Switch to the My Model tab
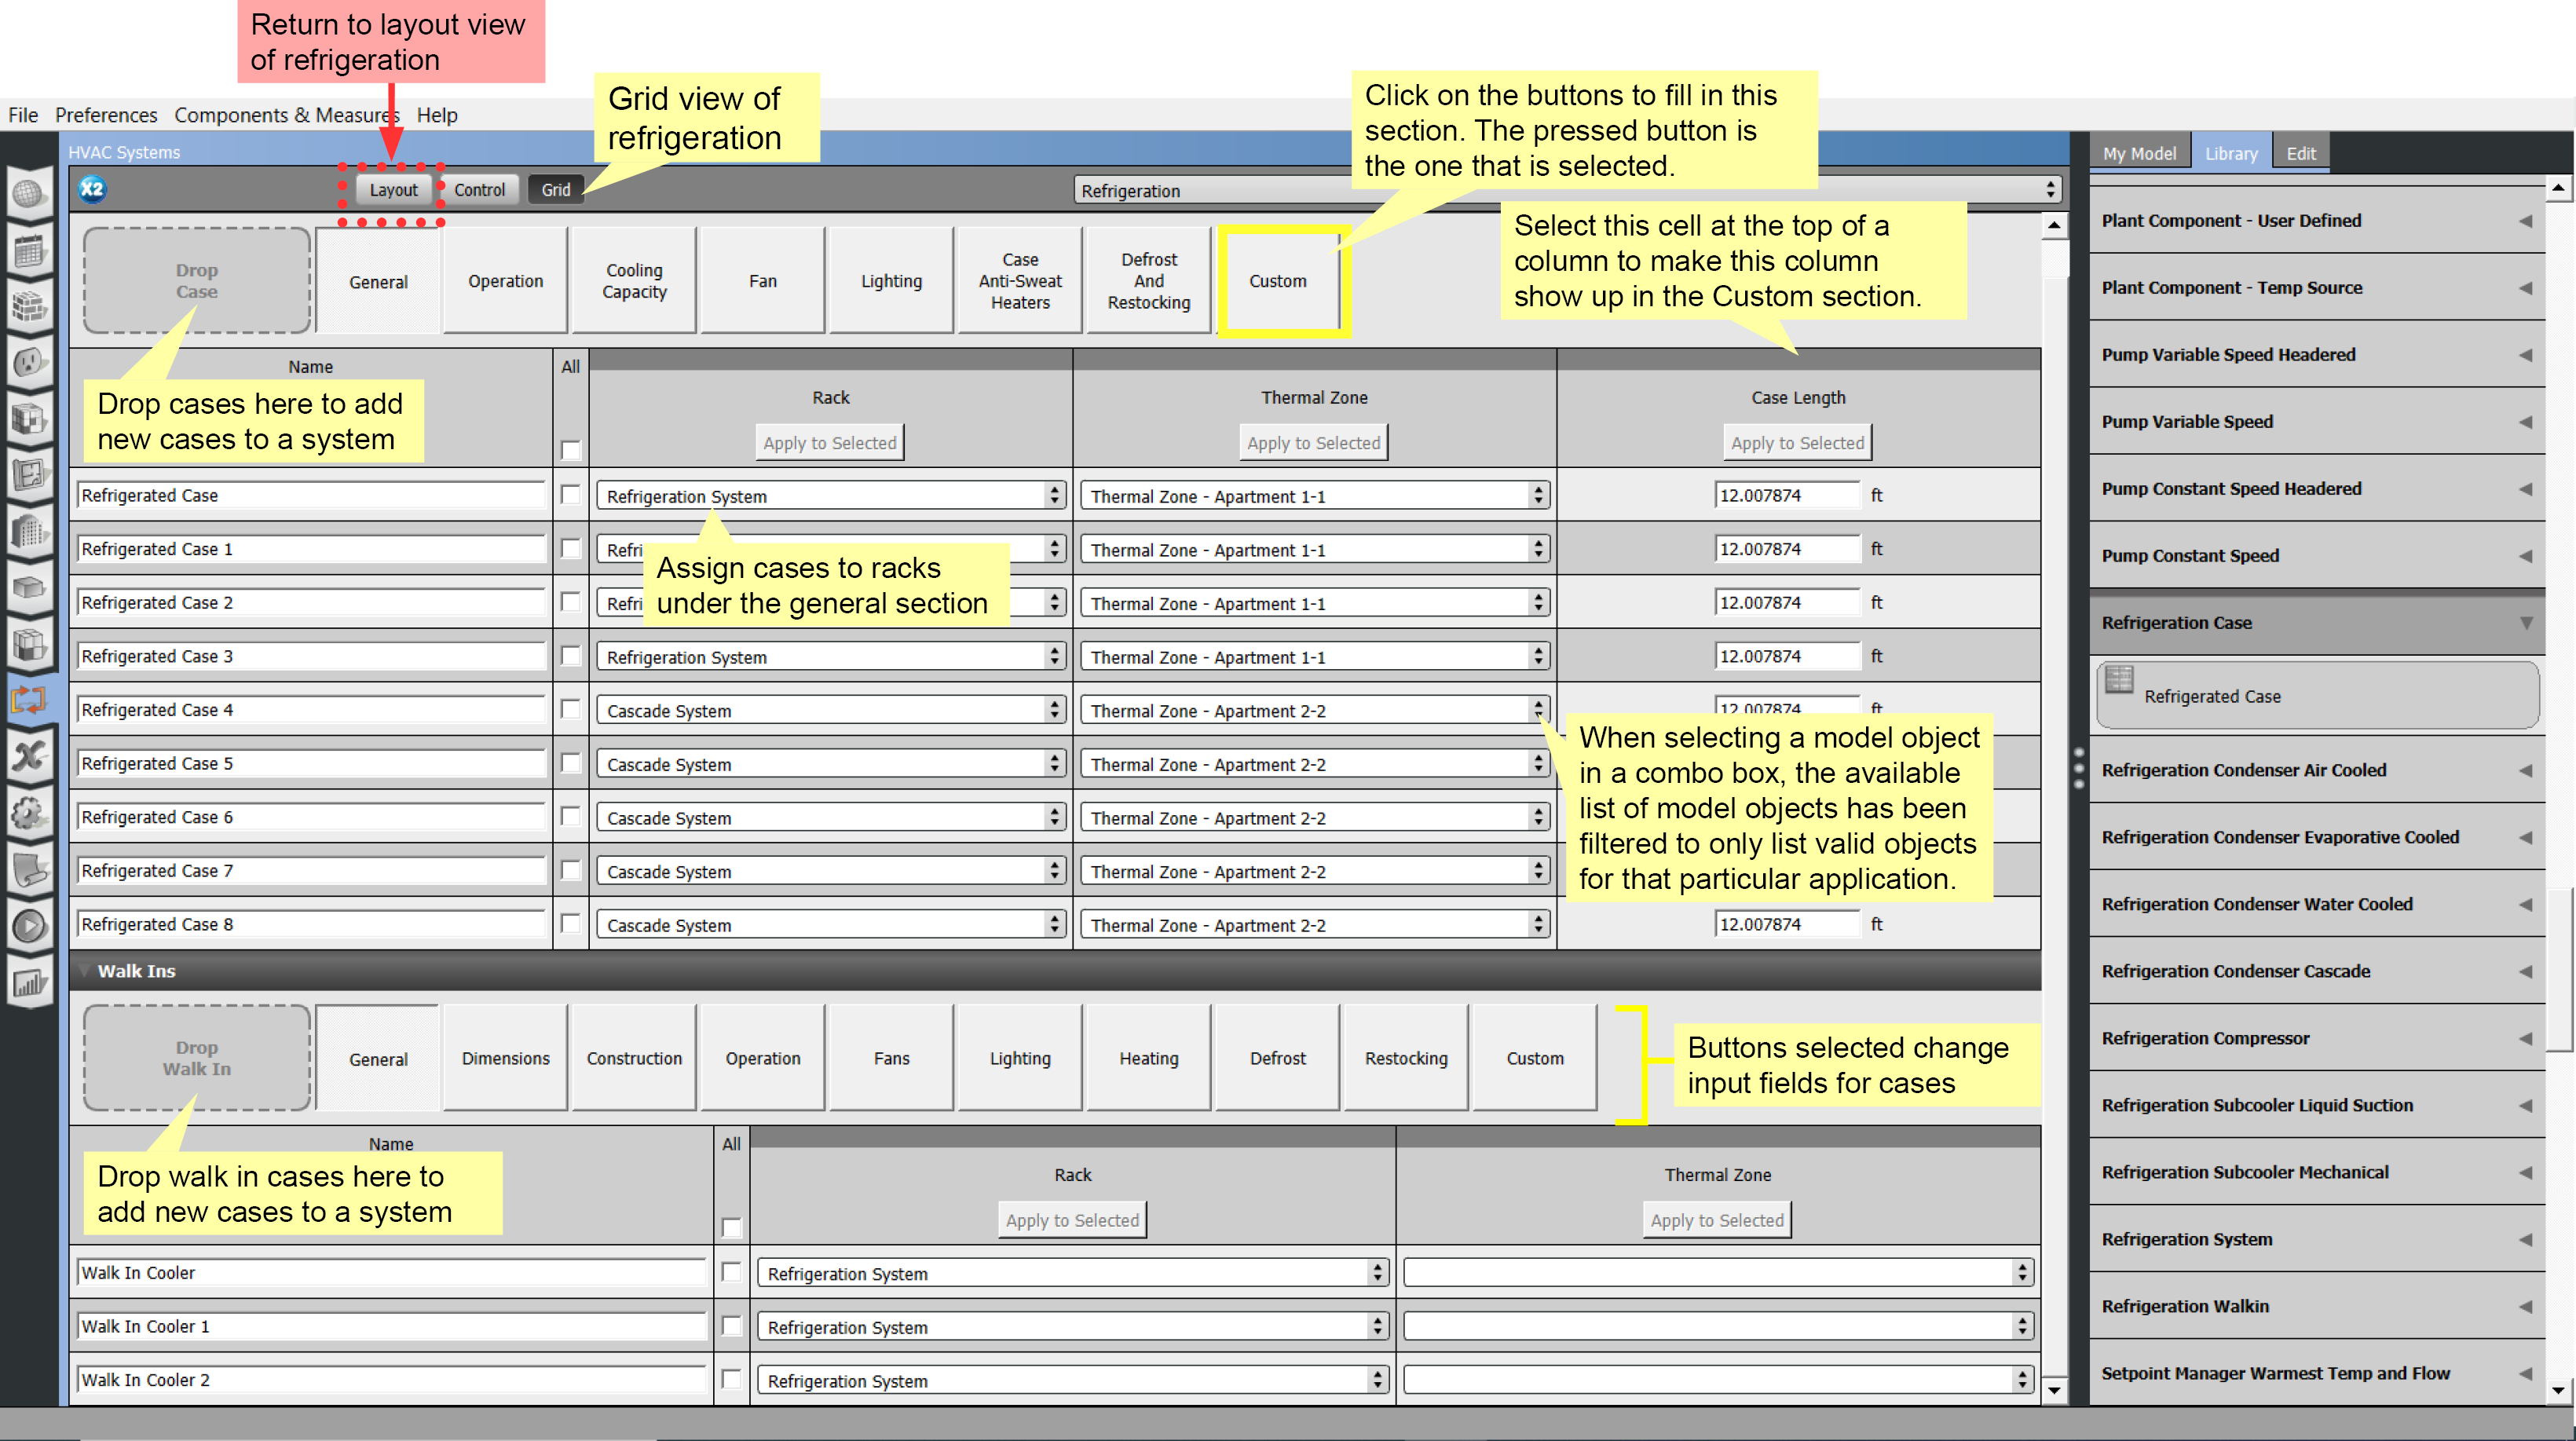The image size is (2576, 1441). click(2139, 153)
